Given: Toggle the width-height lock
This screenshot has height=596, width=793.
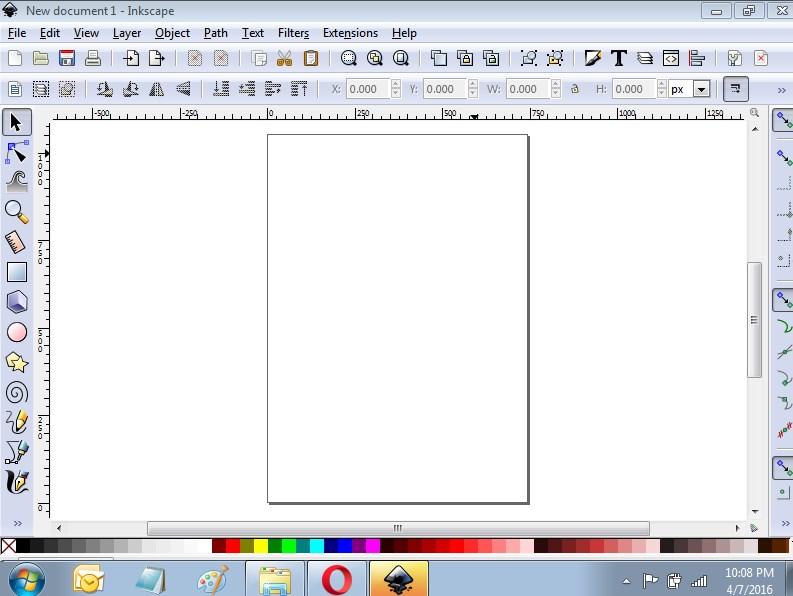Looking at the screenshot, I should 575,89.
